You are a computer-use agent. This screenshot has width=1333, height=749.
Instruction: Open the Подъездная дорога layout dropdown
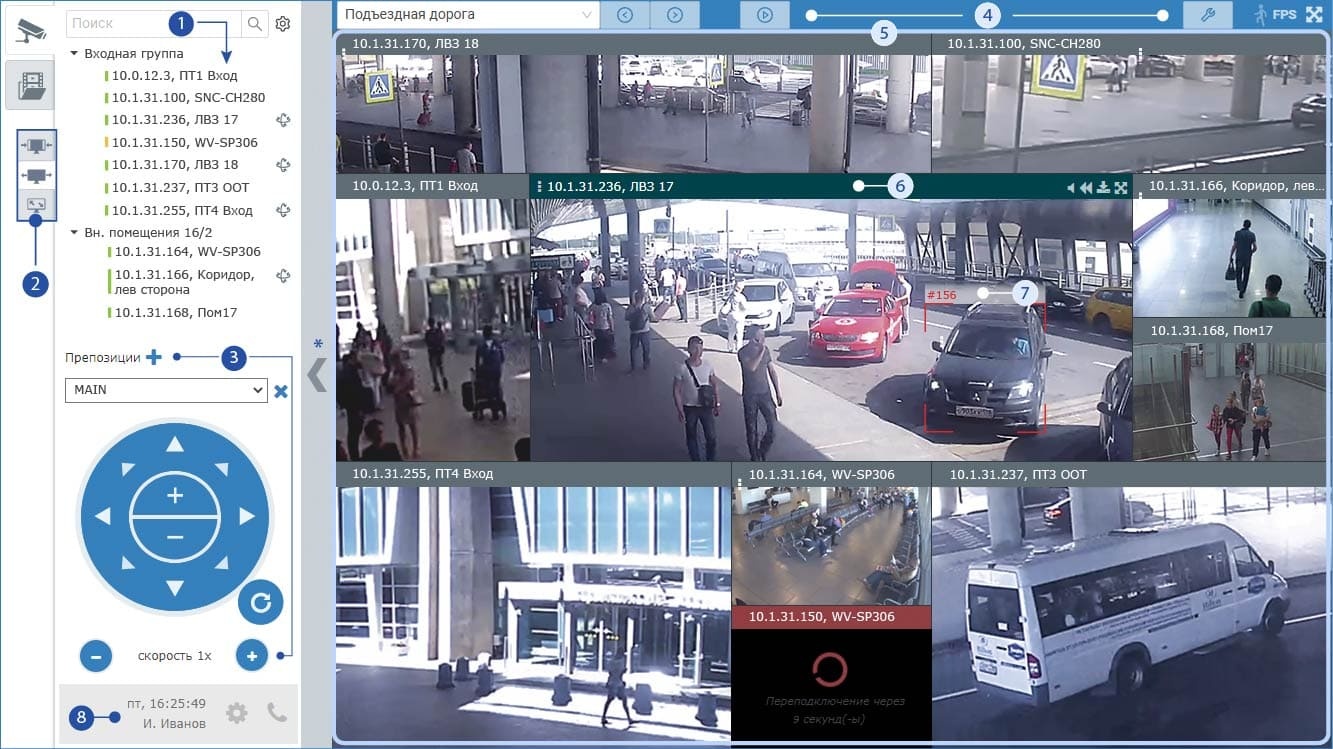(x=469, y=15)
